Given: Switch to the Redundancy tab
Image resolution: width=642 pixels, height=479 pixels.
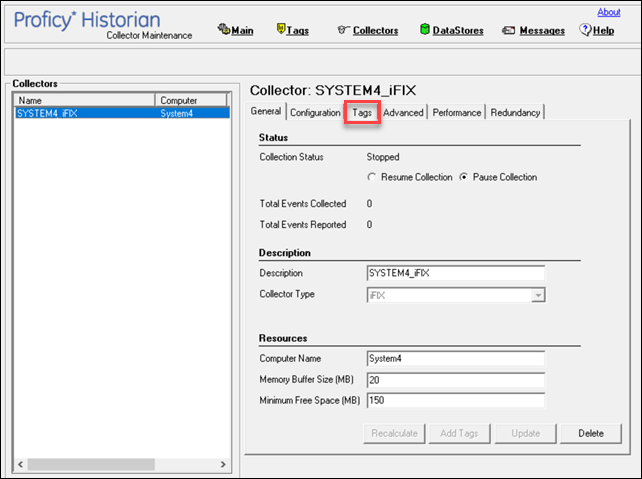Looking at the screenshot, I should 515,113.
